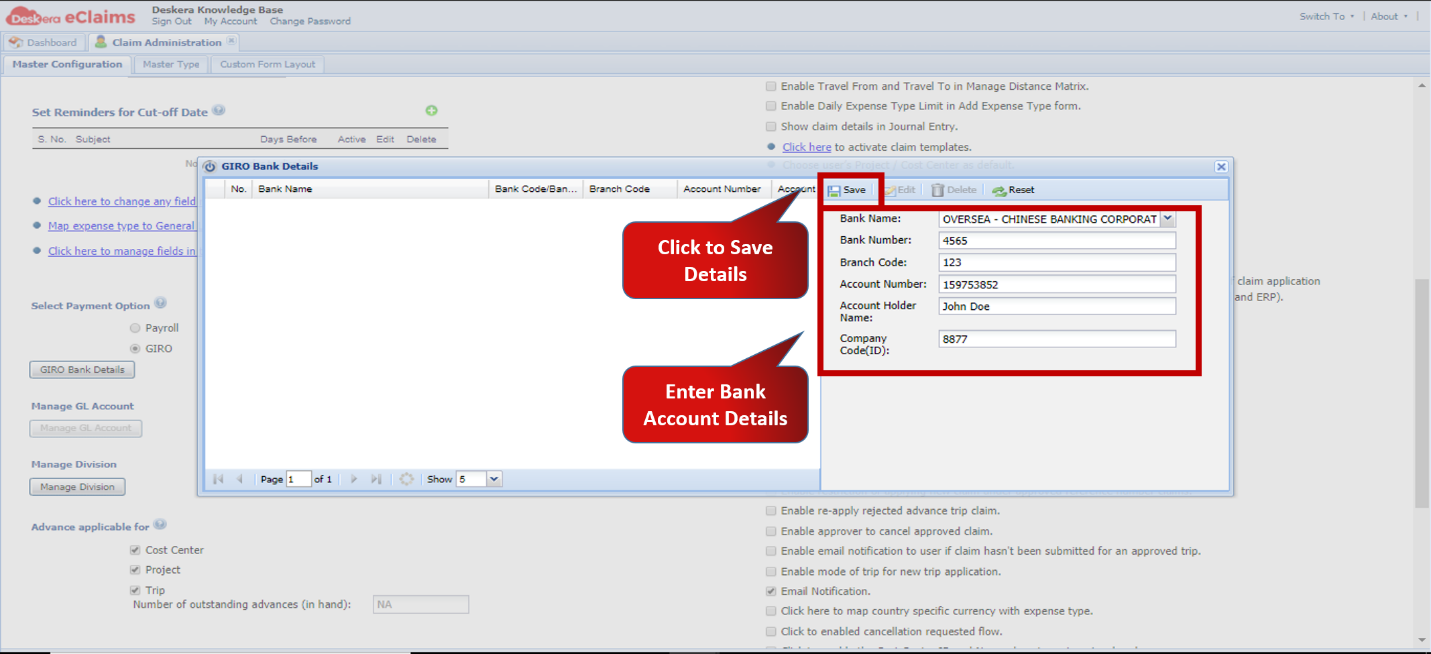Check map country specific currency option
Image resolution: width=1431 pixels, height=654 pixels.
771,611
